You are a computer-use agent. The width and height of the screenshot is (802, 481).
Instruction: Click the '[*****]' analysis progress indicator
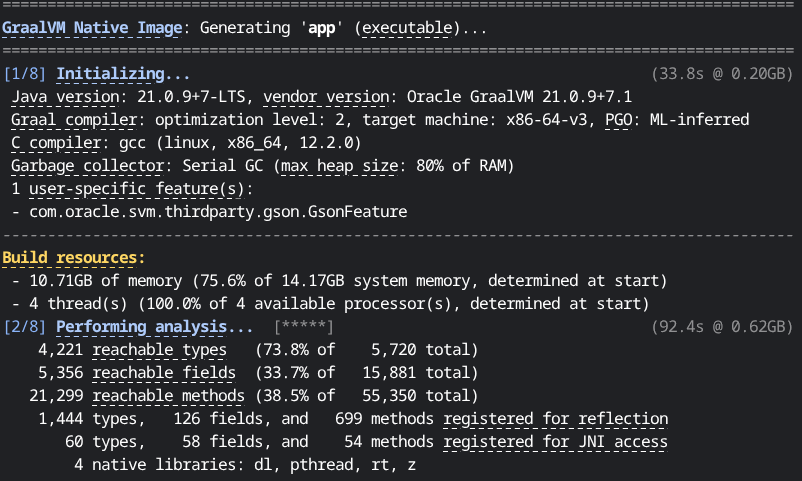304,326
